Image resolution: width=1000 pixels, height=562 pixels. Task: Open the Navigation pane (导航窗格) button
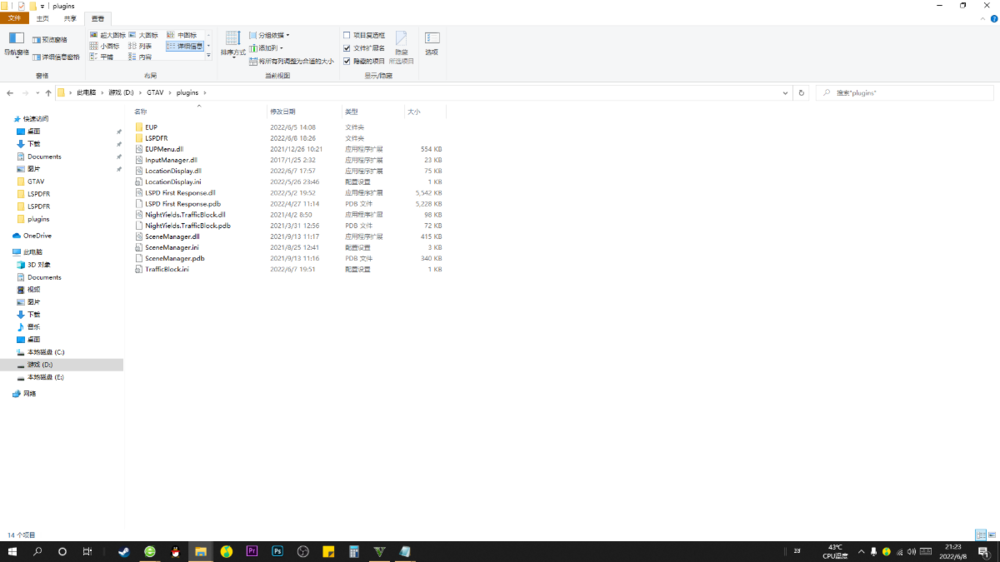point(16,45)
